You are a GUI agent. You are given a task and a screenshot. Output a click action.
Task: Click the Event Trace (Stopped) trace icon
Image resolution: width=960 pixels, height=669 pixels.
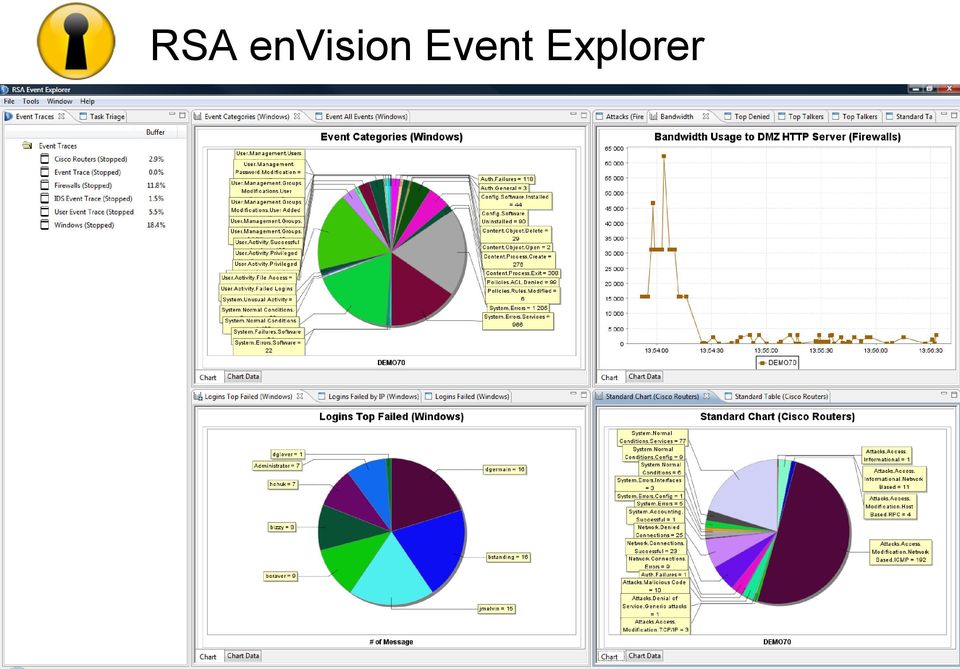(45, 172)
